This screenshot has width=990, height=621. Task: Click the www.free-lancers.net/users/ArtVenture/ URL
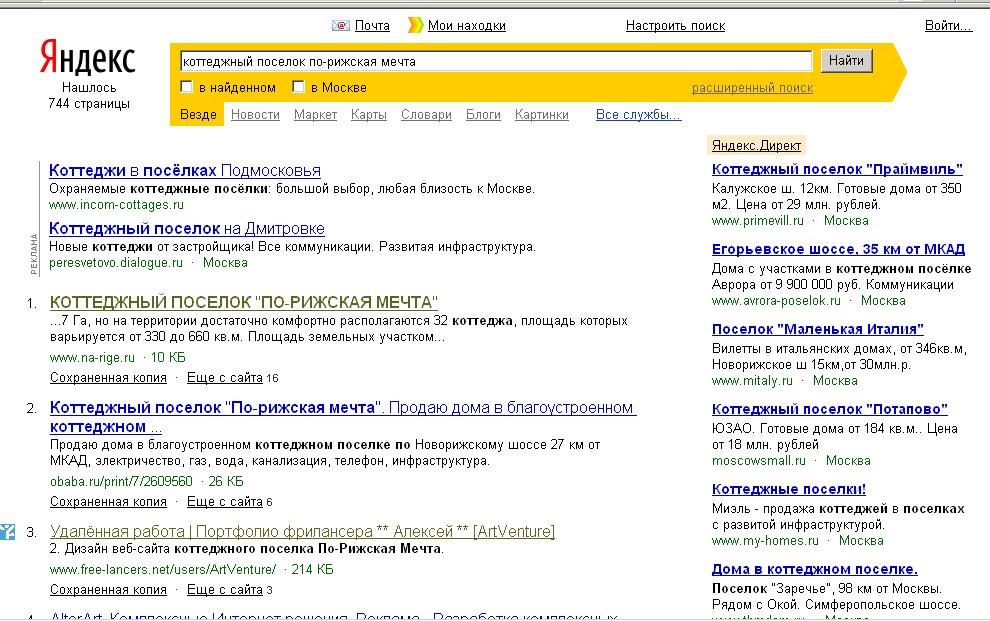(163, 569)
